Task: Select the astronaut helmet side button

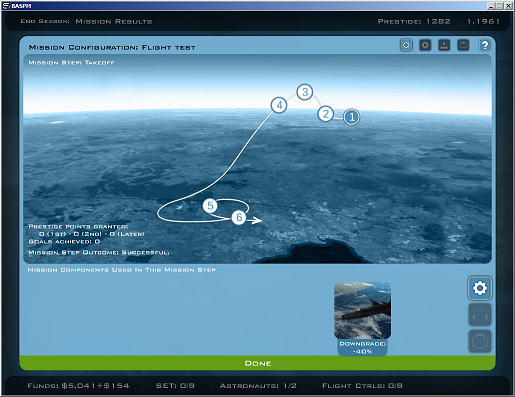Action: [479, 341]
